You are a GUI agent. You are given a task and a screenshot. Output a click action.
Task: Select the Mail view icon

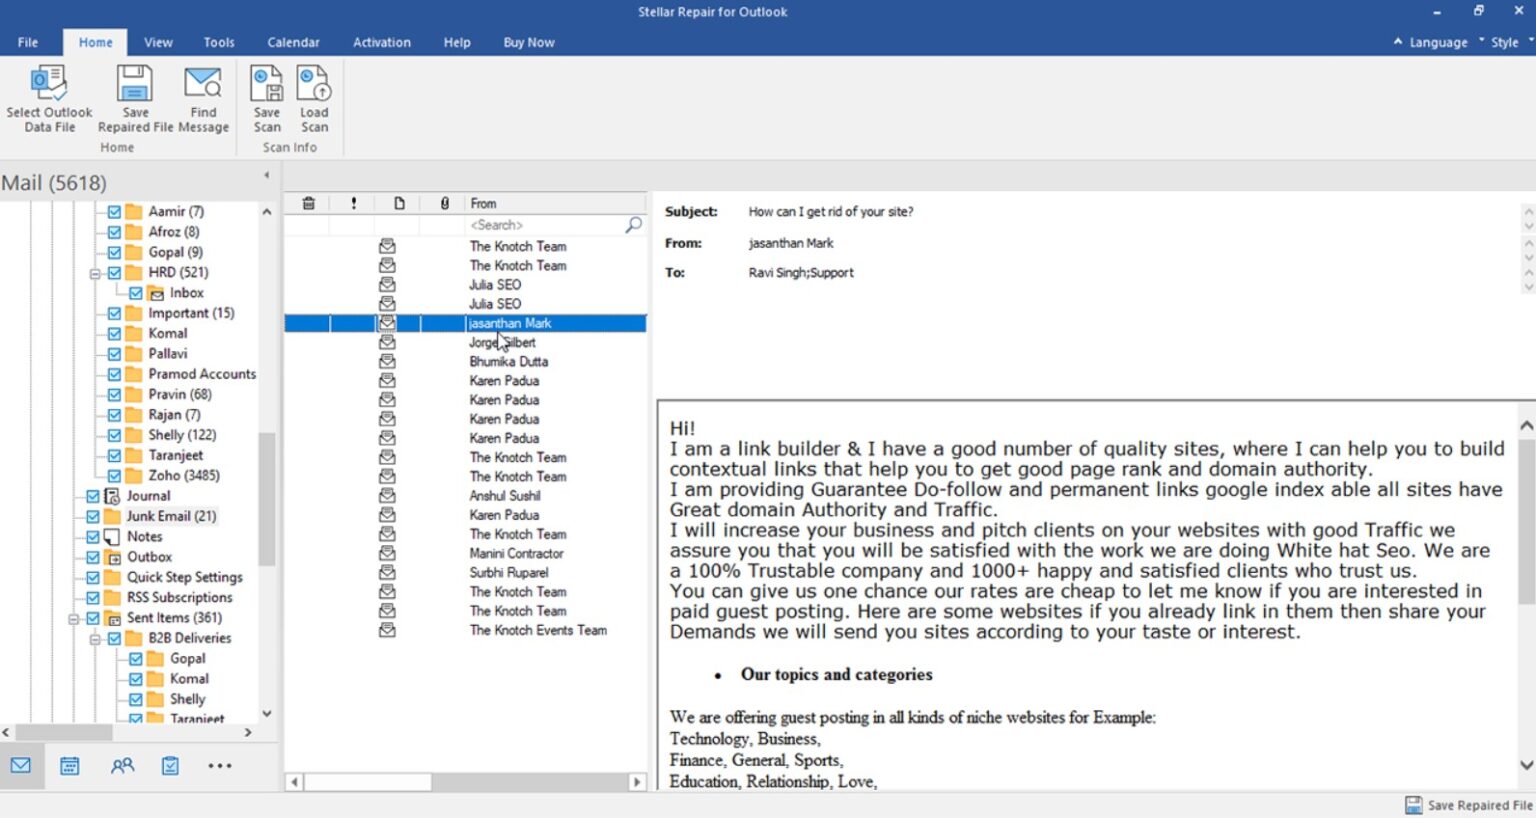(21, 765)
